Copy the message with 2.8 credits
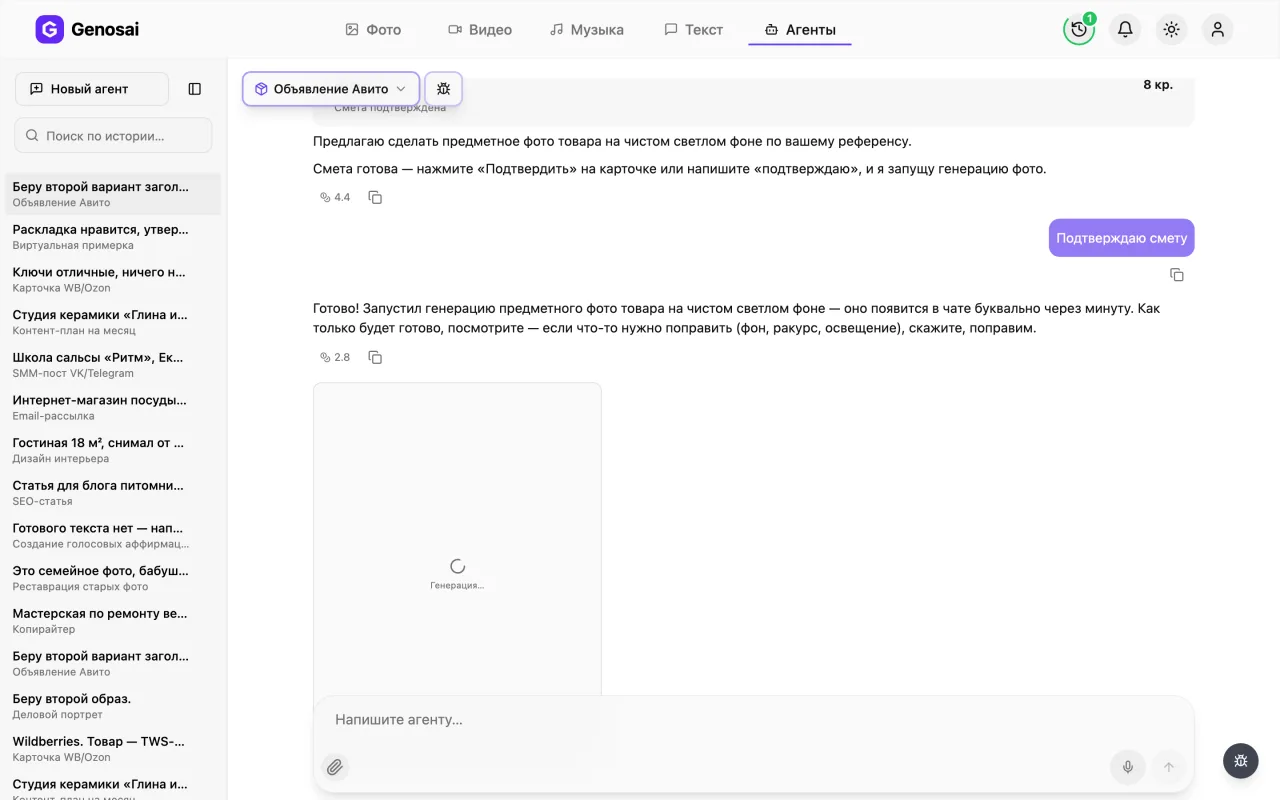This screenshot has width=1280, height=800. (375, 357)
